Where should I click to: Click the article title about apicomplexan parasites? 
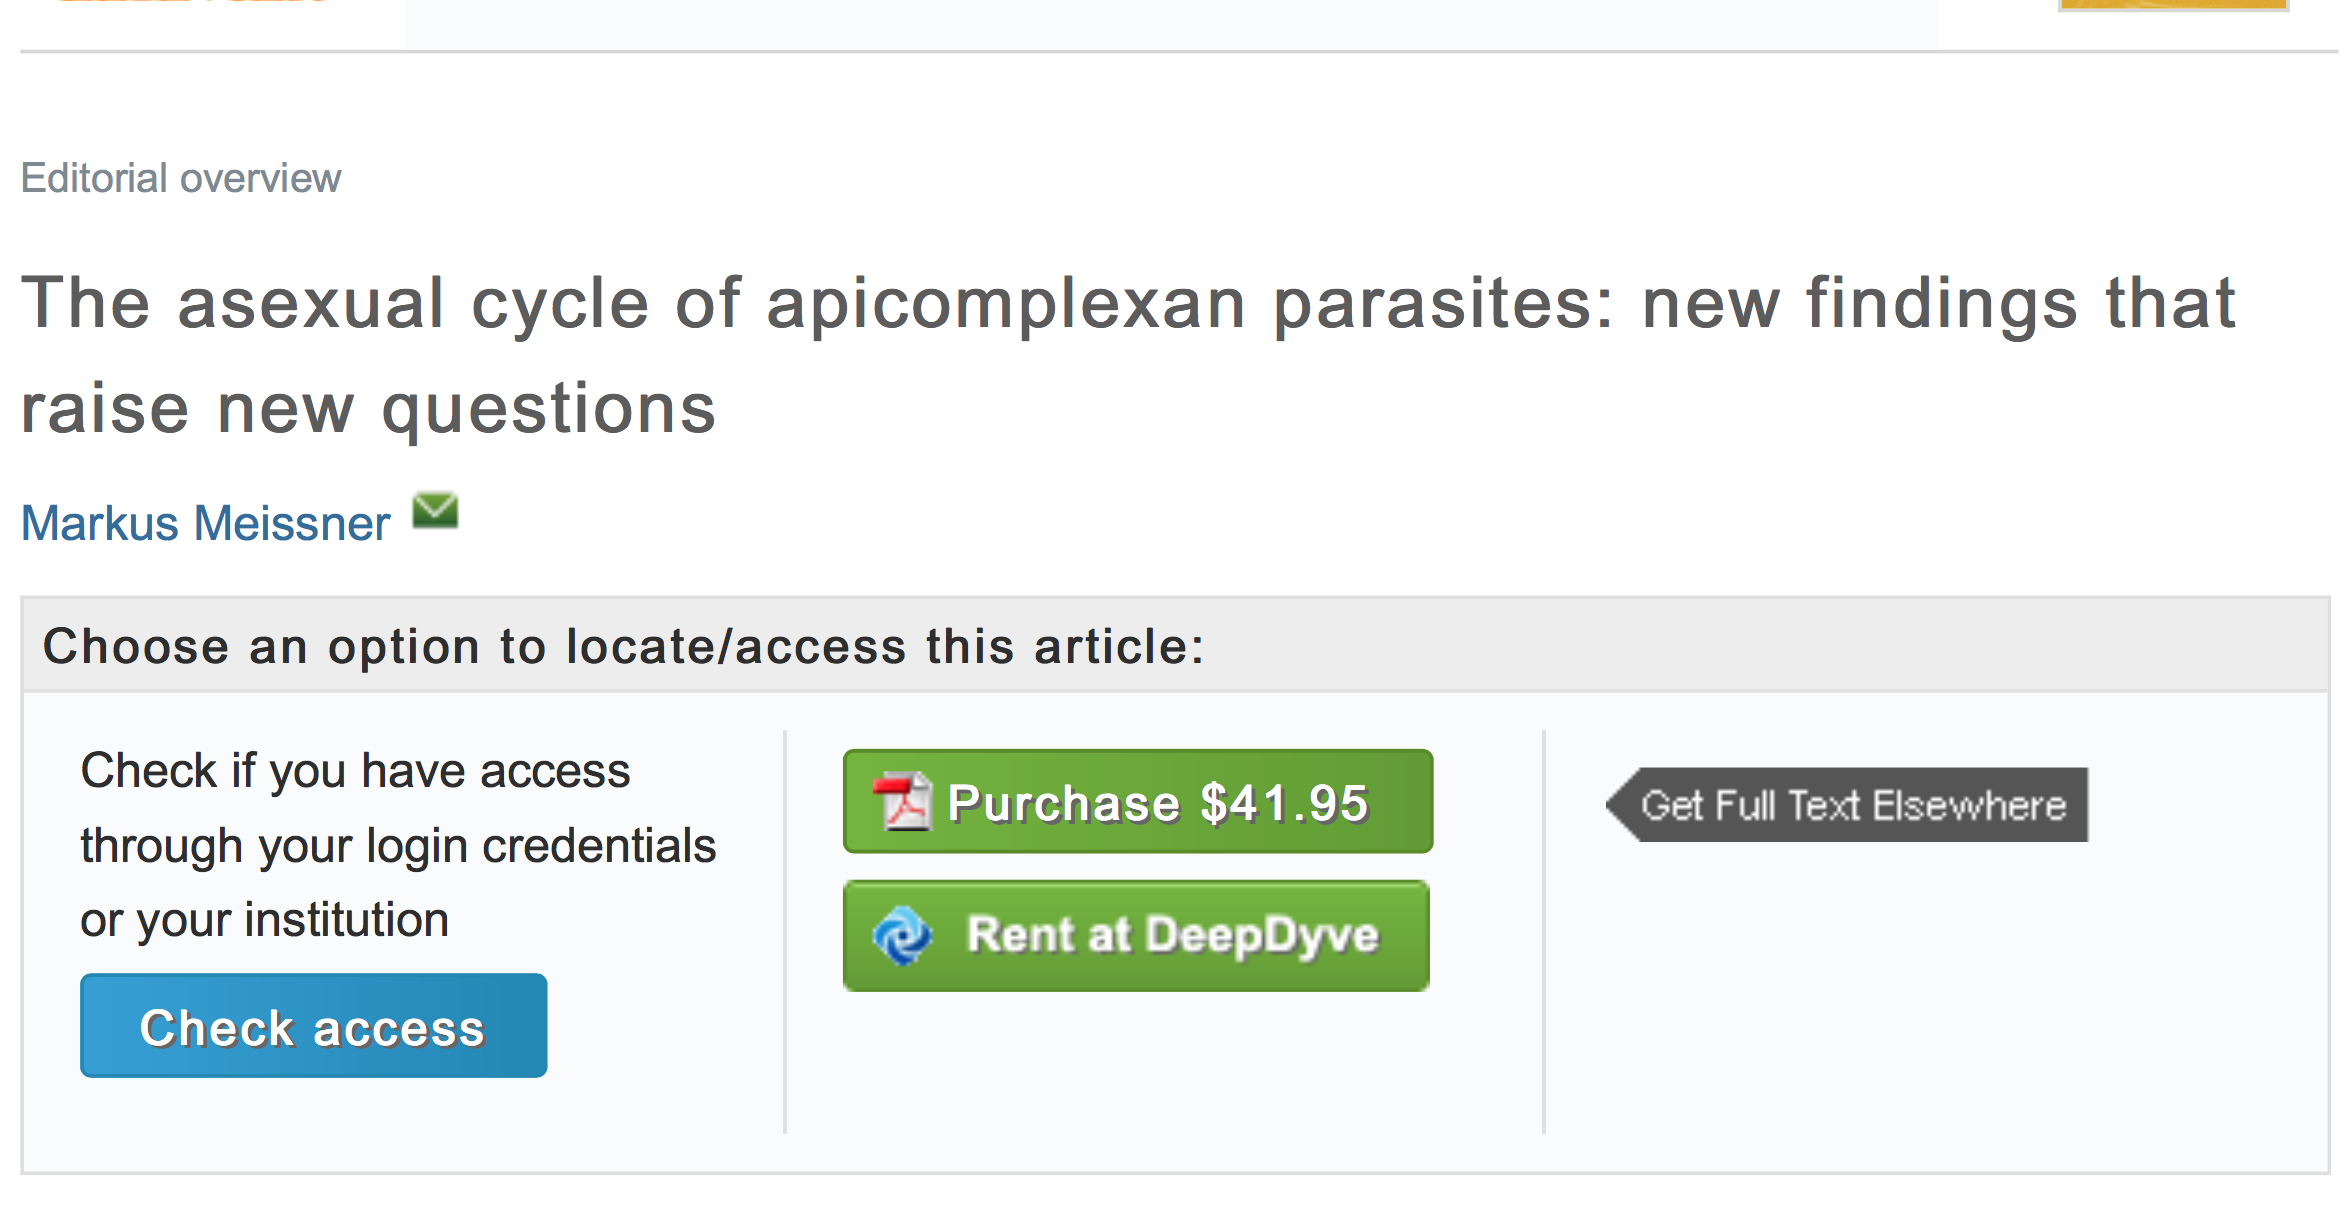pos(1127,303)
